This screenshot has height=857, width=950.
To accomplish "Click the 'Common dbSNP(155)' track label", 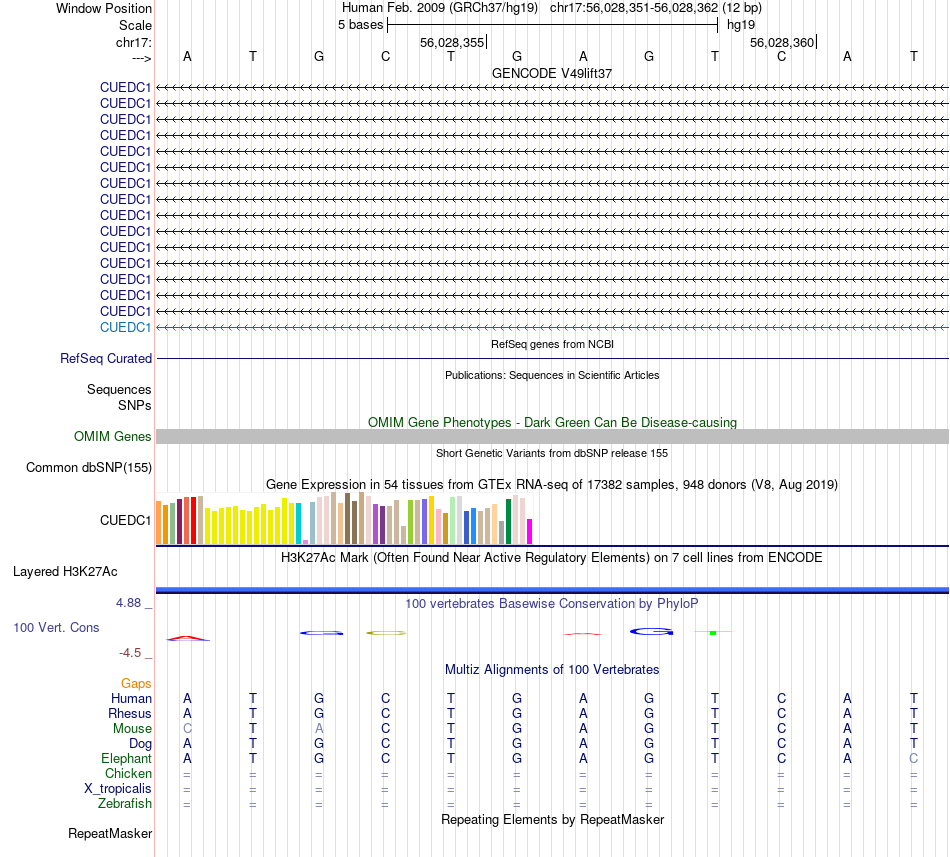I will [89, 468].
